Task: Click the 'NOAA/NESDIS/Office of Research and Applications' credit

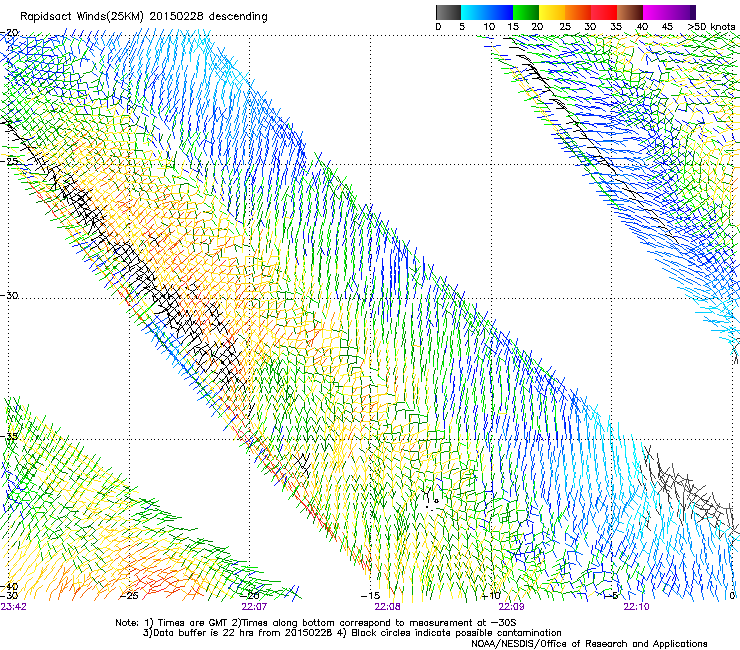Action: tap(589, 644)
